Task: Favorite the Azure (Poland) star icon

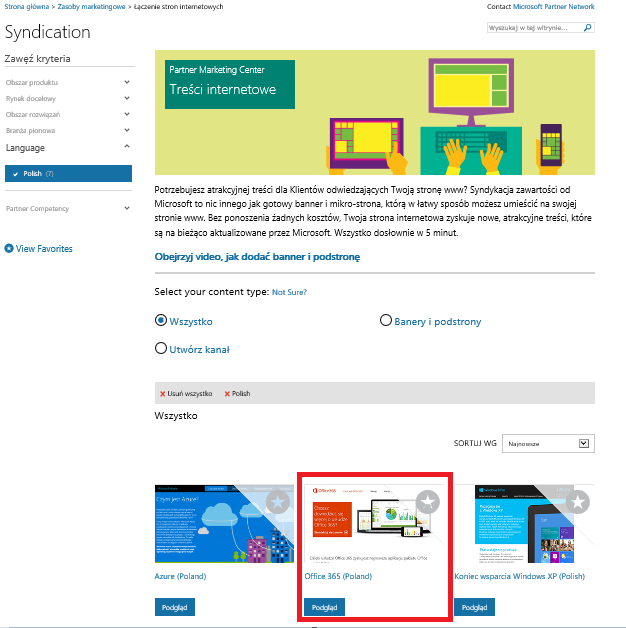Action: (x=278, y=502)
